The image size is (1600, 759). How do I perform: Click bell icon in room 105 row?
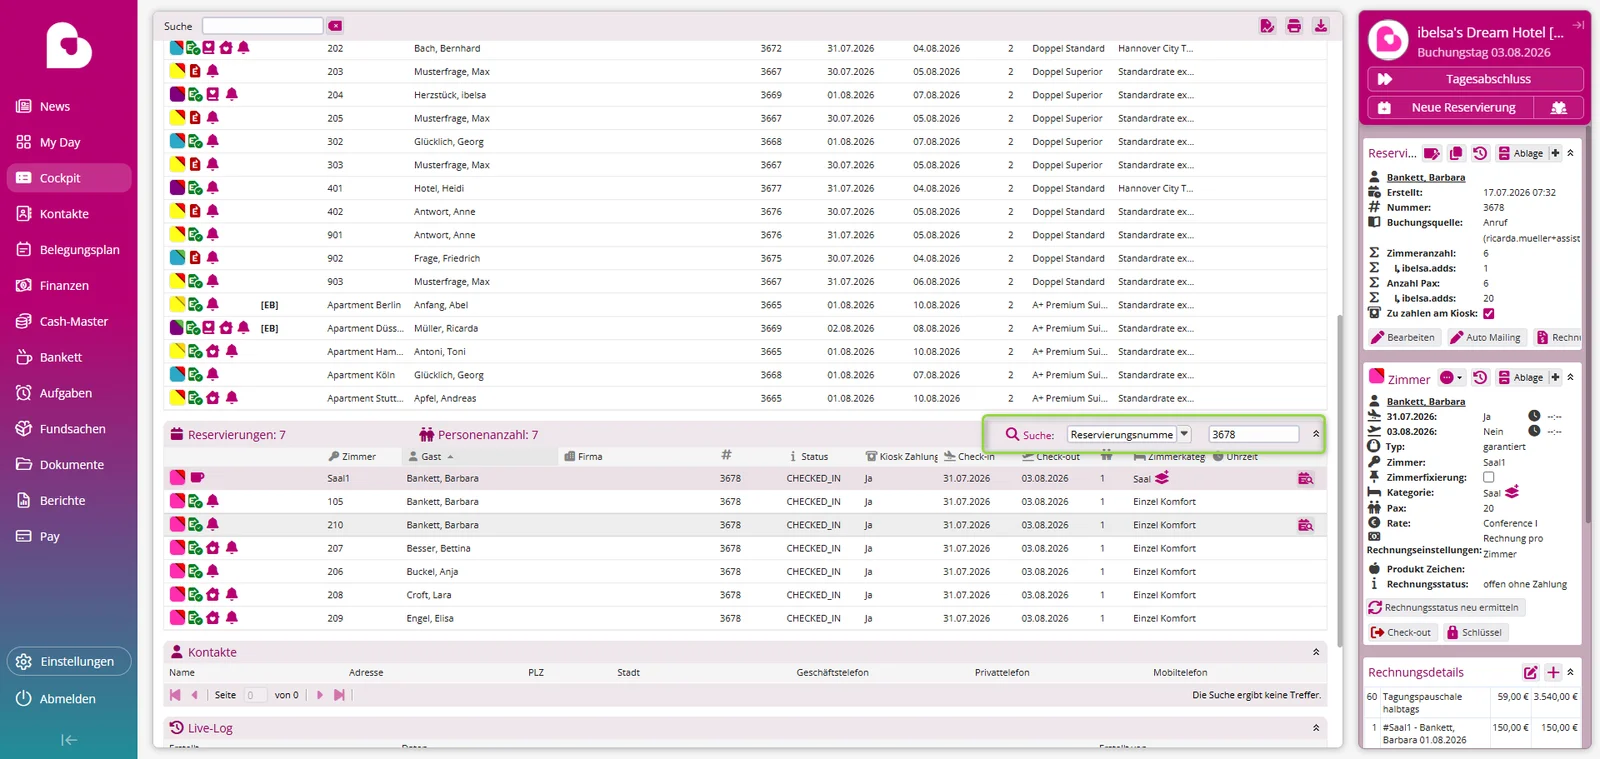click(213, 501)
